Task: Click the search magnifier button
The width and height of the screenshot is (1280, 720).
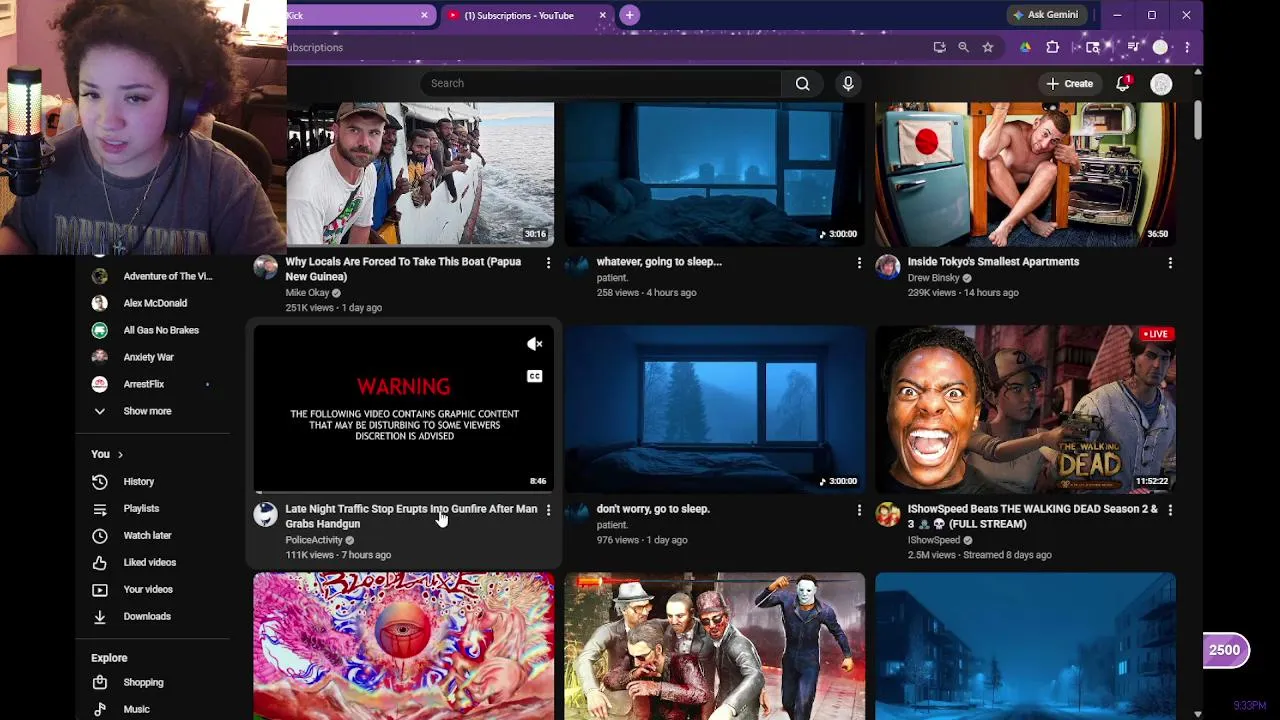Action: tap(802, 84)
